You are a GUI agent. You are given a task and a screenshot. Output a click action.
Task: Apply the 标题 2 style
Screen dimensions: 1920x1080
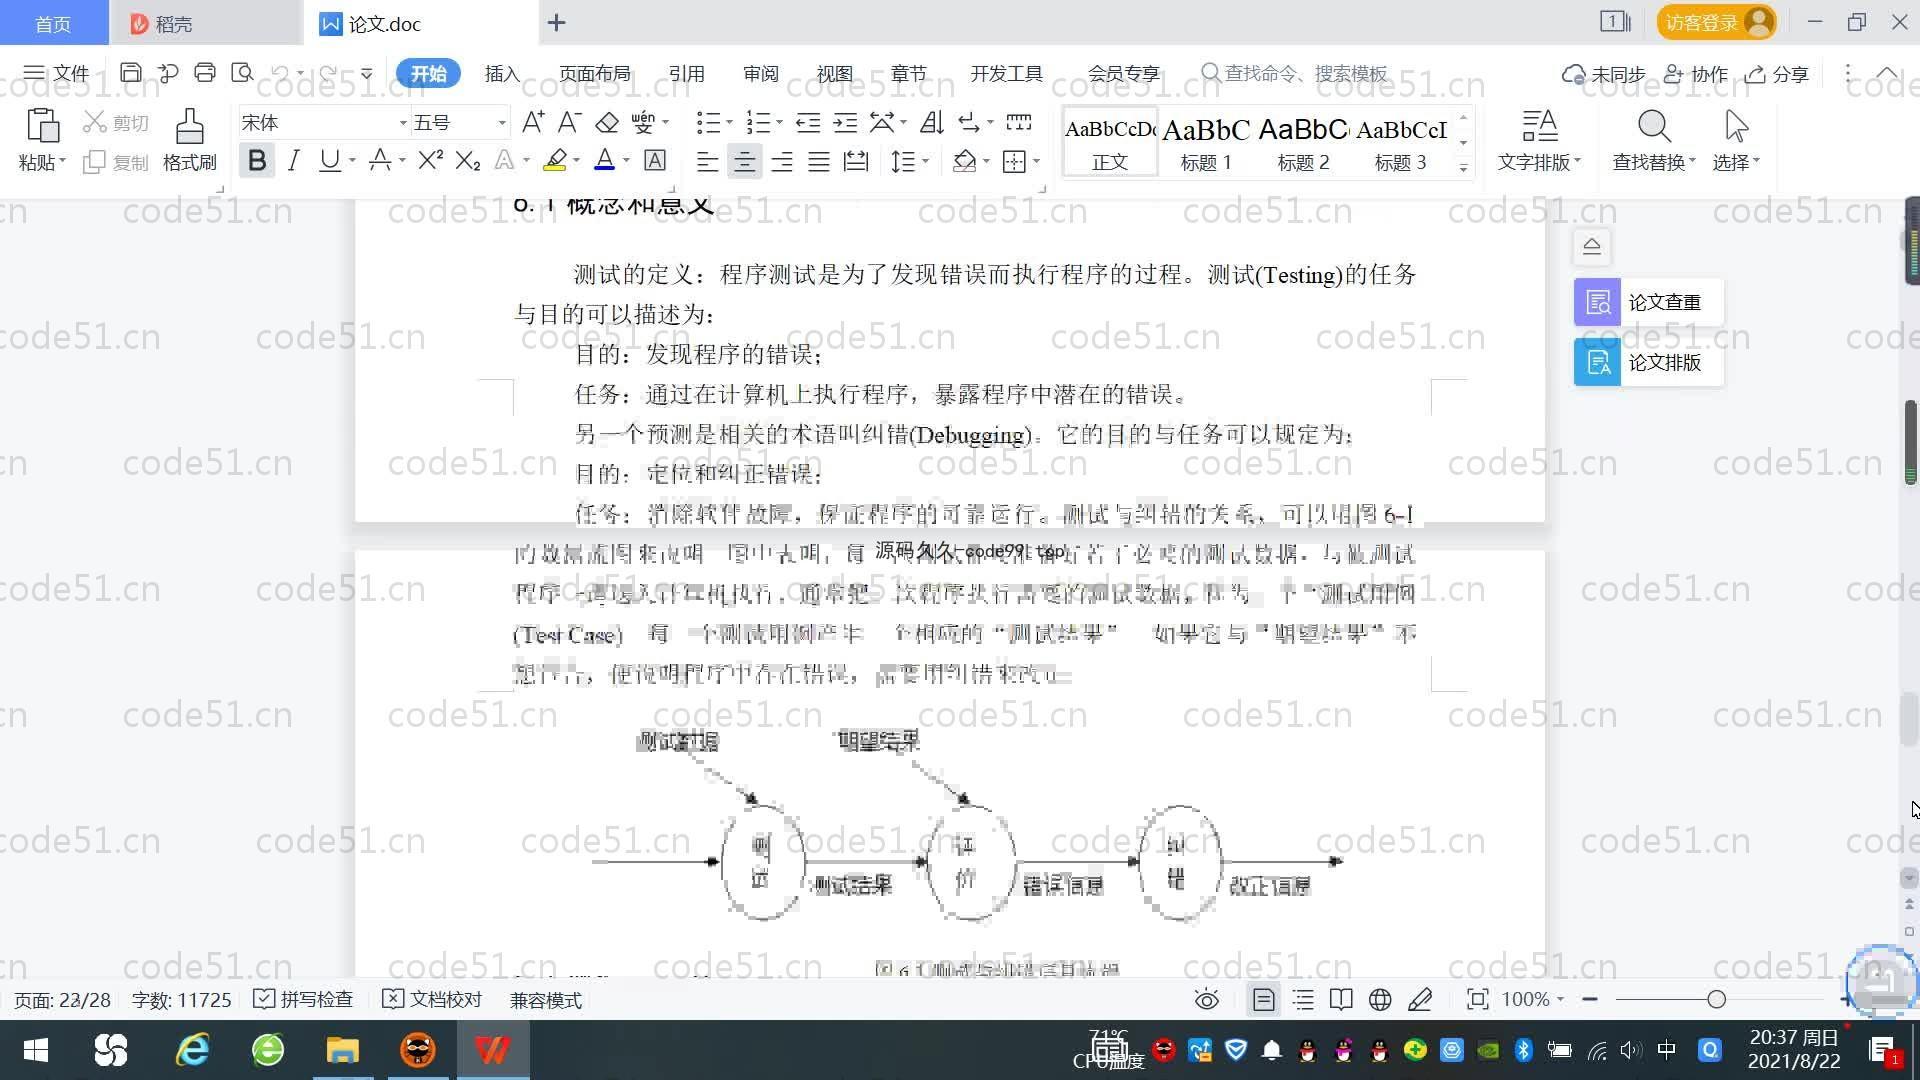1303,143
